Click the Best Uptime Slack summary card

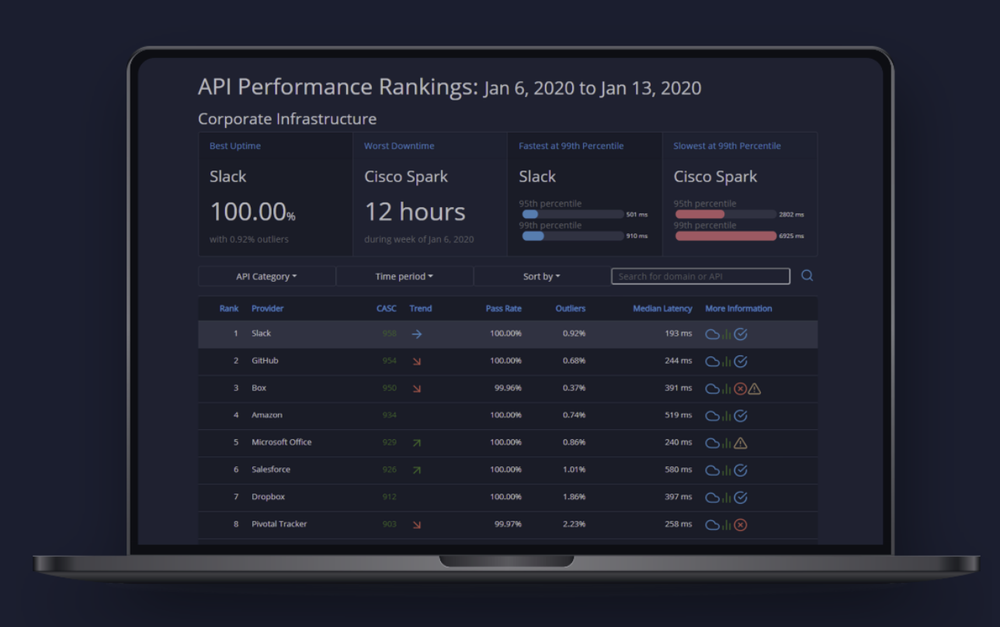[x=275, y=192]
